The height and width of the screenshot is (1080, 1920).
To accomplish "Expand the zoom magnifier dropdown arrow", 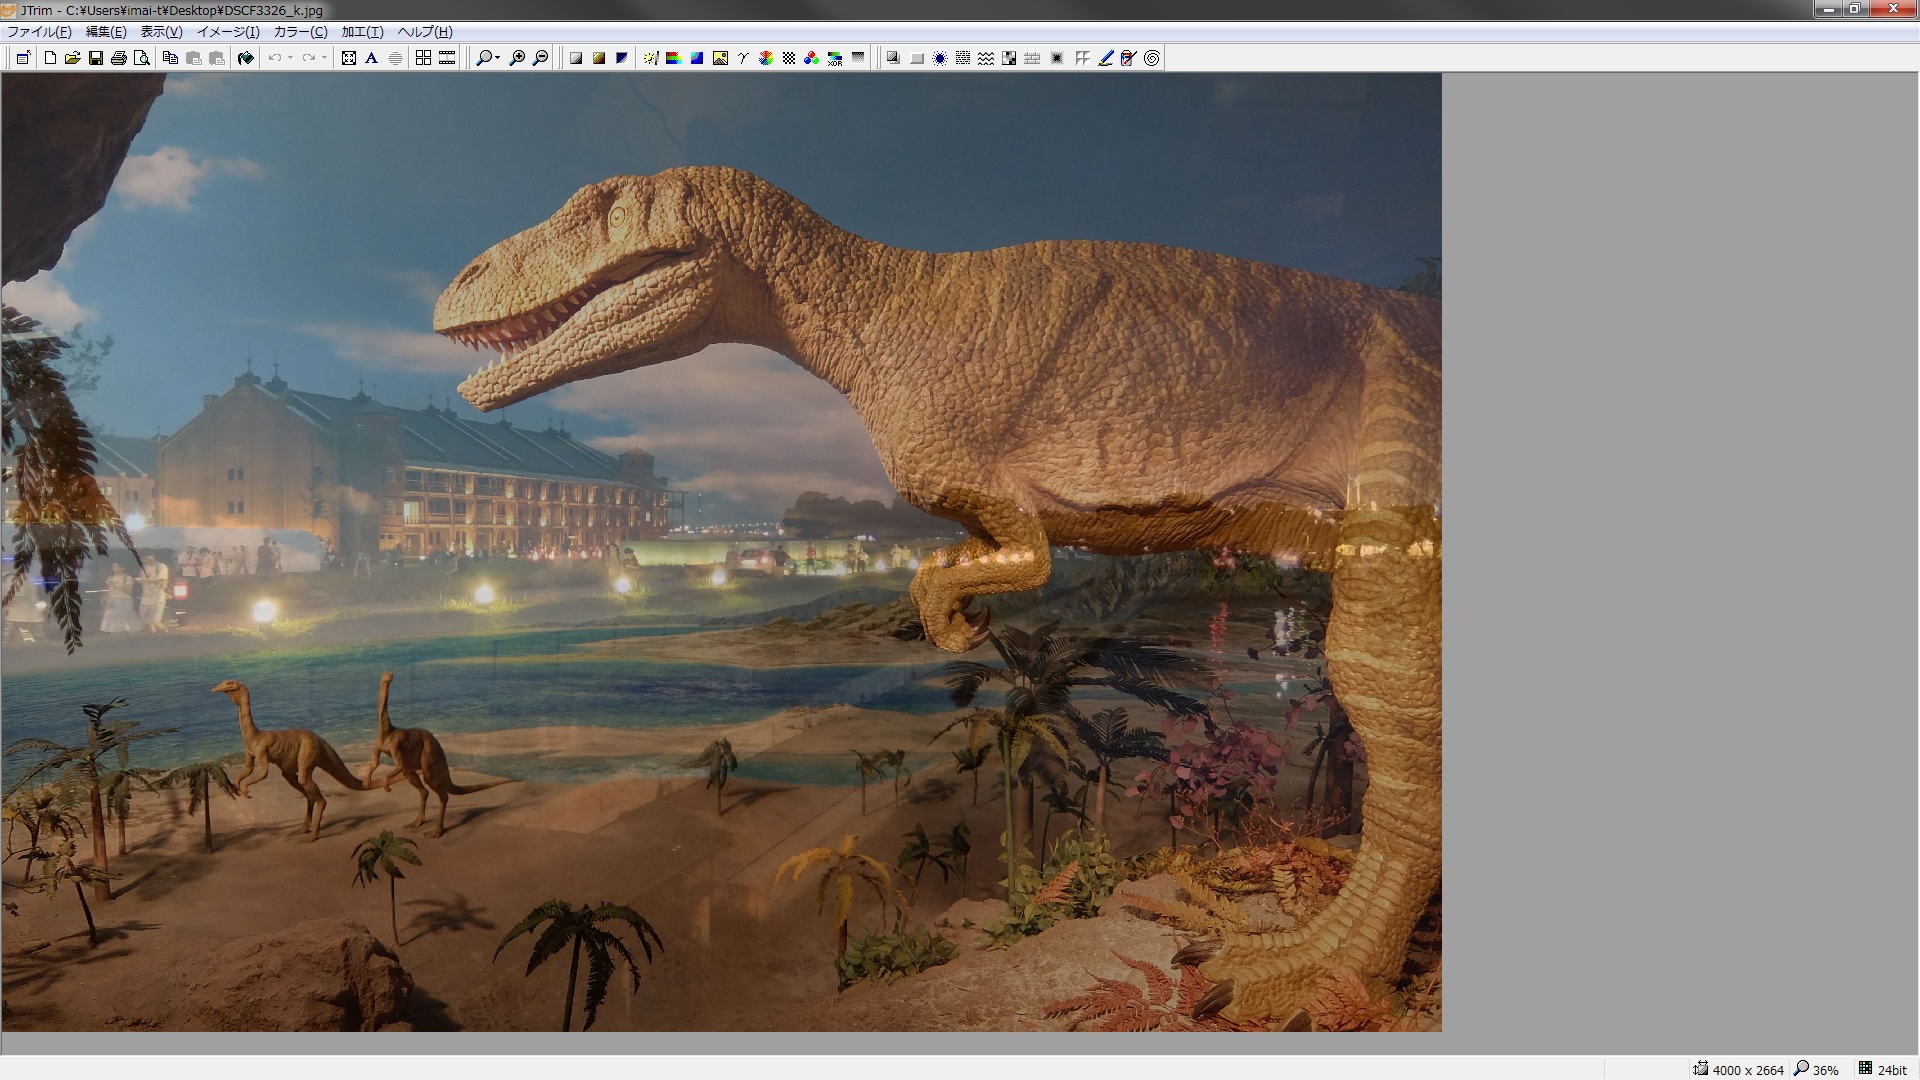I will (x=498, y=58).
